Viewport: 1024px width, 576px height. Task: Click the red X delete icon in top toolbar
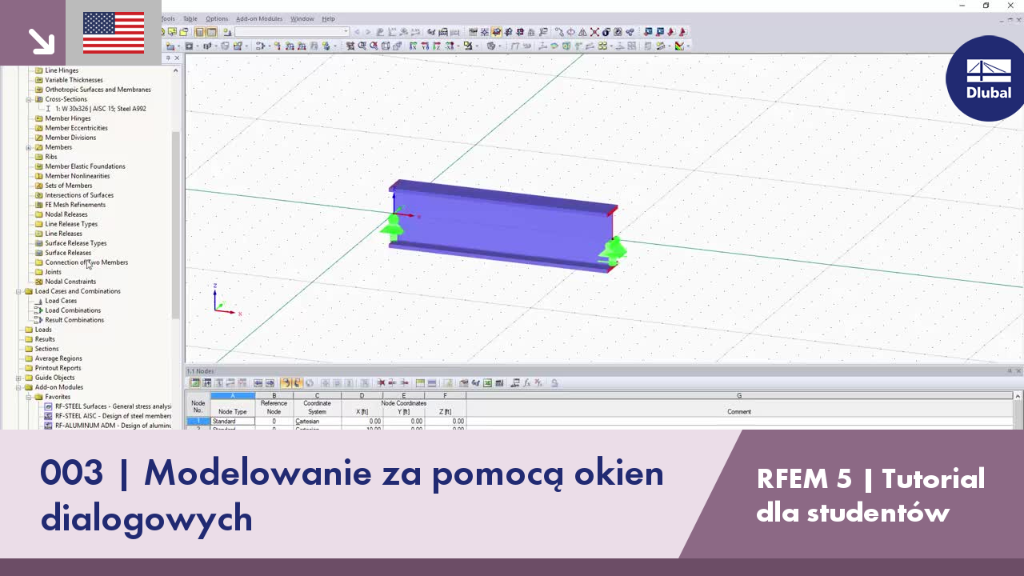tap(594, 31)
